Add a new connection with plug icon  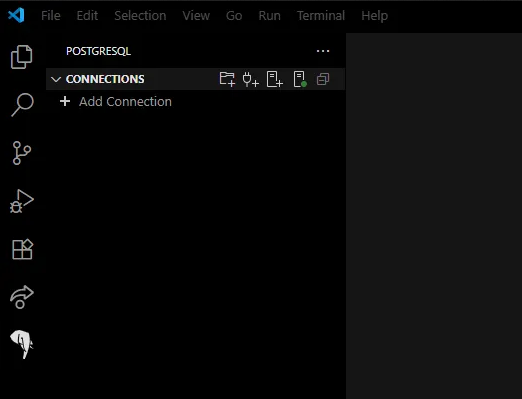[251, 79]
